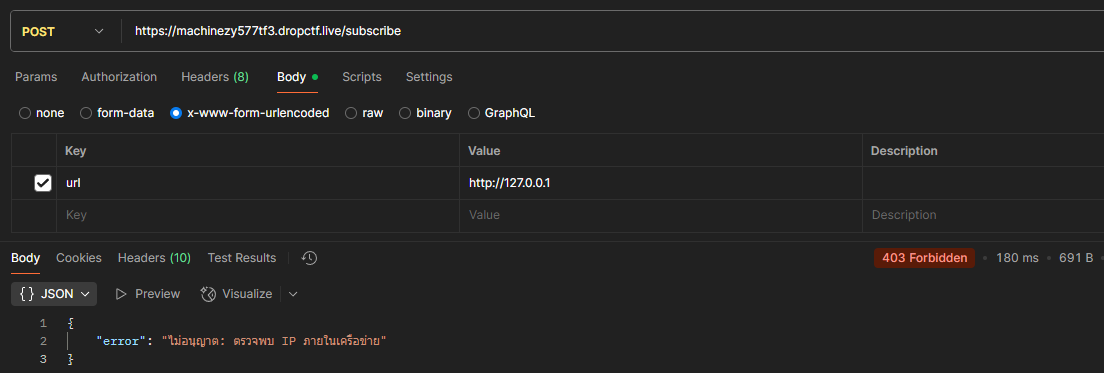Open the Test Results tab
The width and height of the screenshot is (1104, 373).
(242, 258)
